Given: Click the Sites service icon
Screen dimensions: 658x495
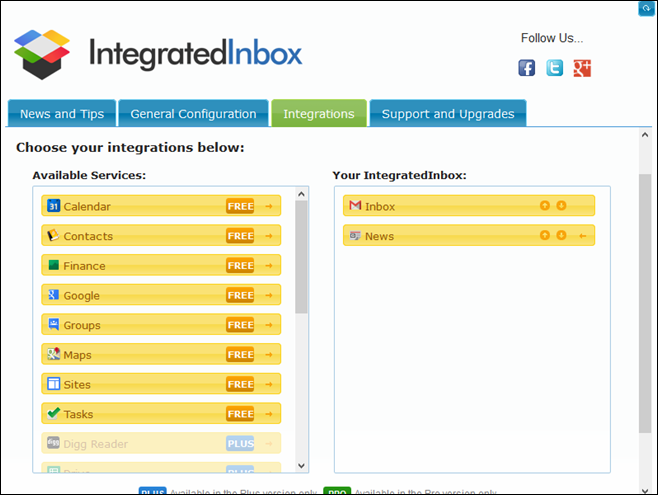Looking at the screenshot, I should (x=53, y=383).
